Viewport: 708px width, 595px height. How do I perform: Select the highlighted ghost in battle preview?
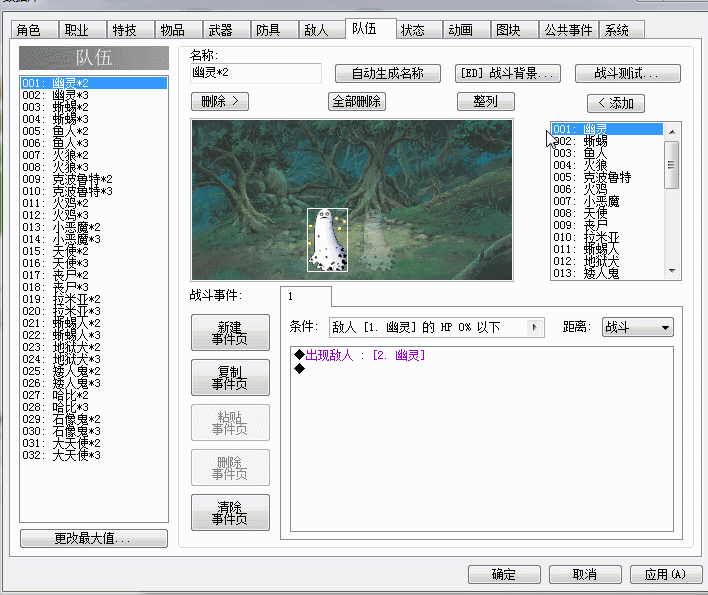tap(327, 240)
